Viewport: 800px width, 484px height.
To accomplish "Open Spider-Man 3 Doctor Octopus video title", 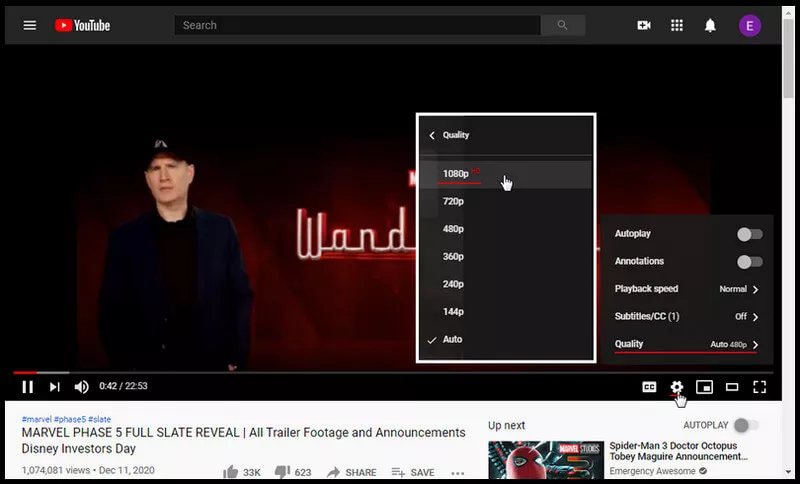I will coord(679,451).
